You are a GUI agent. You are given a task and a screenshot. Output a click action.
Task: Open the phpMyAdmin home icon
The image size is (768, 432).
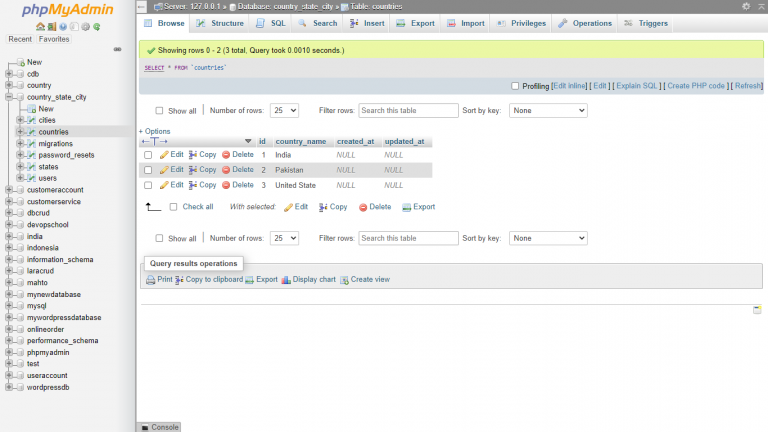pyautogui.click(x=40, y=26)
